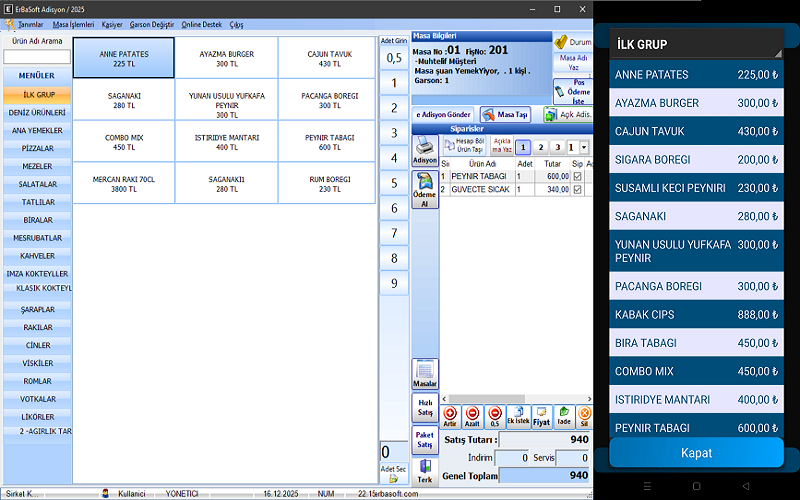Open the Ödeme Al payment icon
800x500 pixels.
425,190
